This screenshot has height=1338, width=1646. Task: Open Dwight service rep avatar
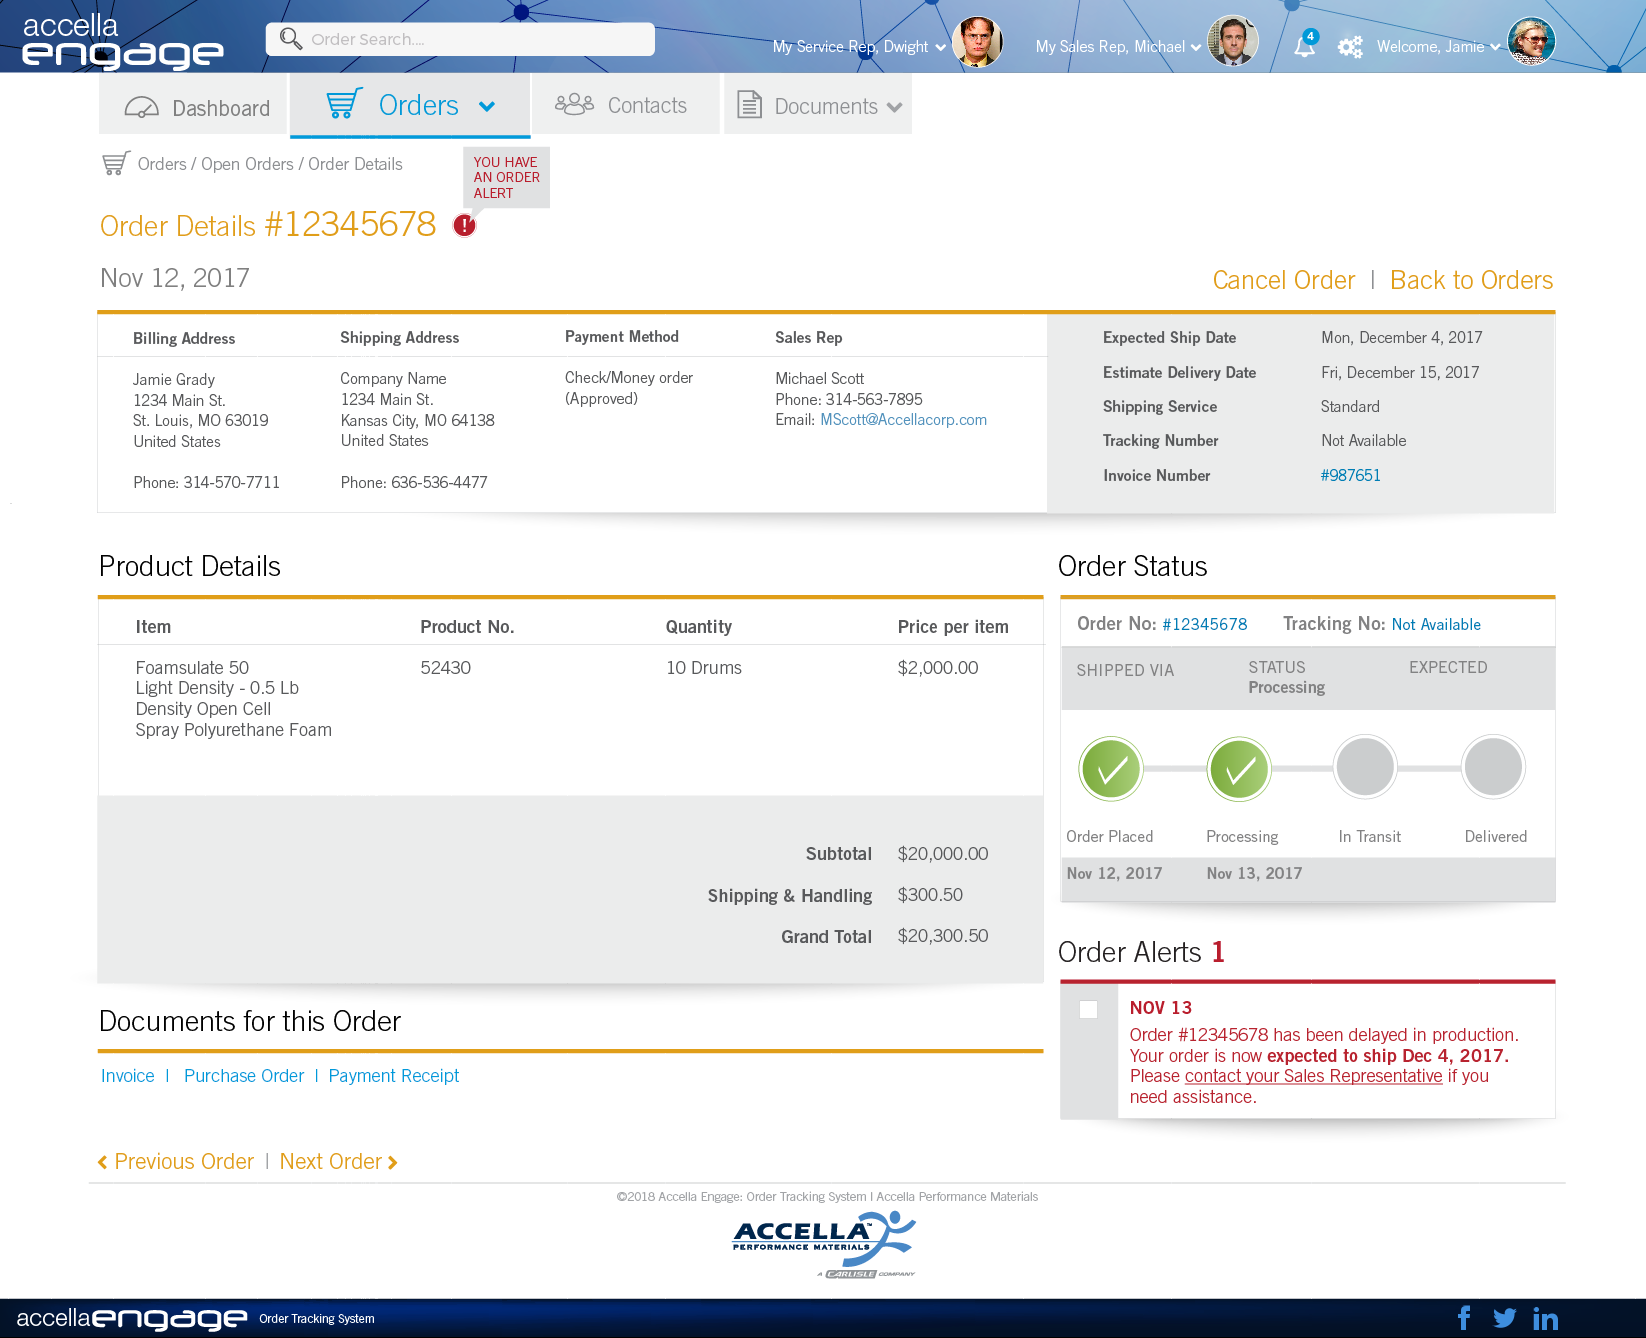[977, 42]
